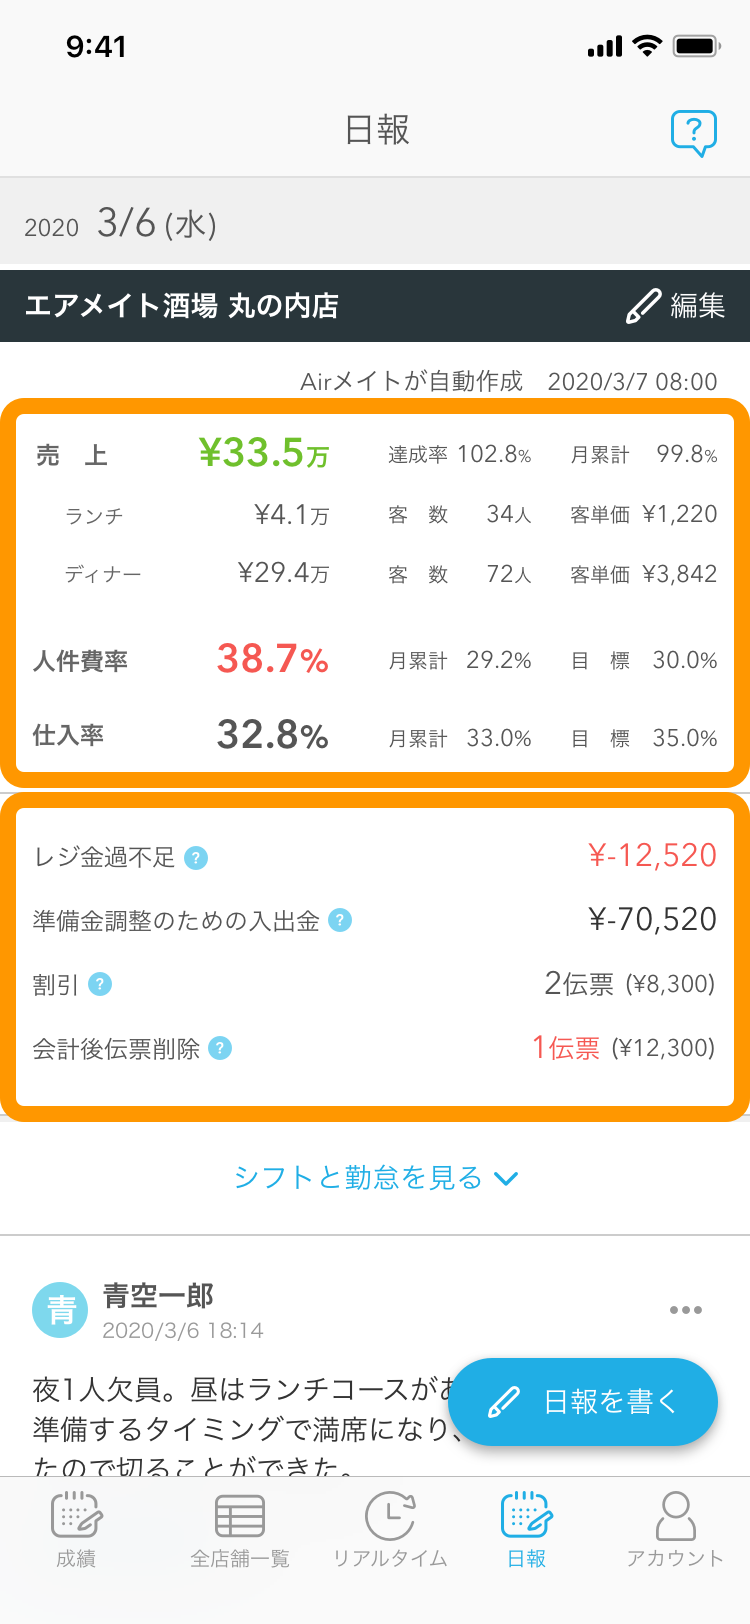The height and width of the screenshot is (1624, 750).
Task: Open the three-dot menu on 青空一郎's post
Action: 686,1310
